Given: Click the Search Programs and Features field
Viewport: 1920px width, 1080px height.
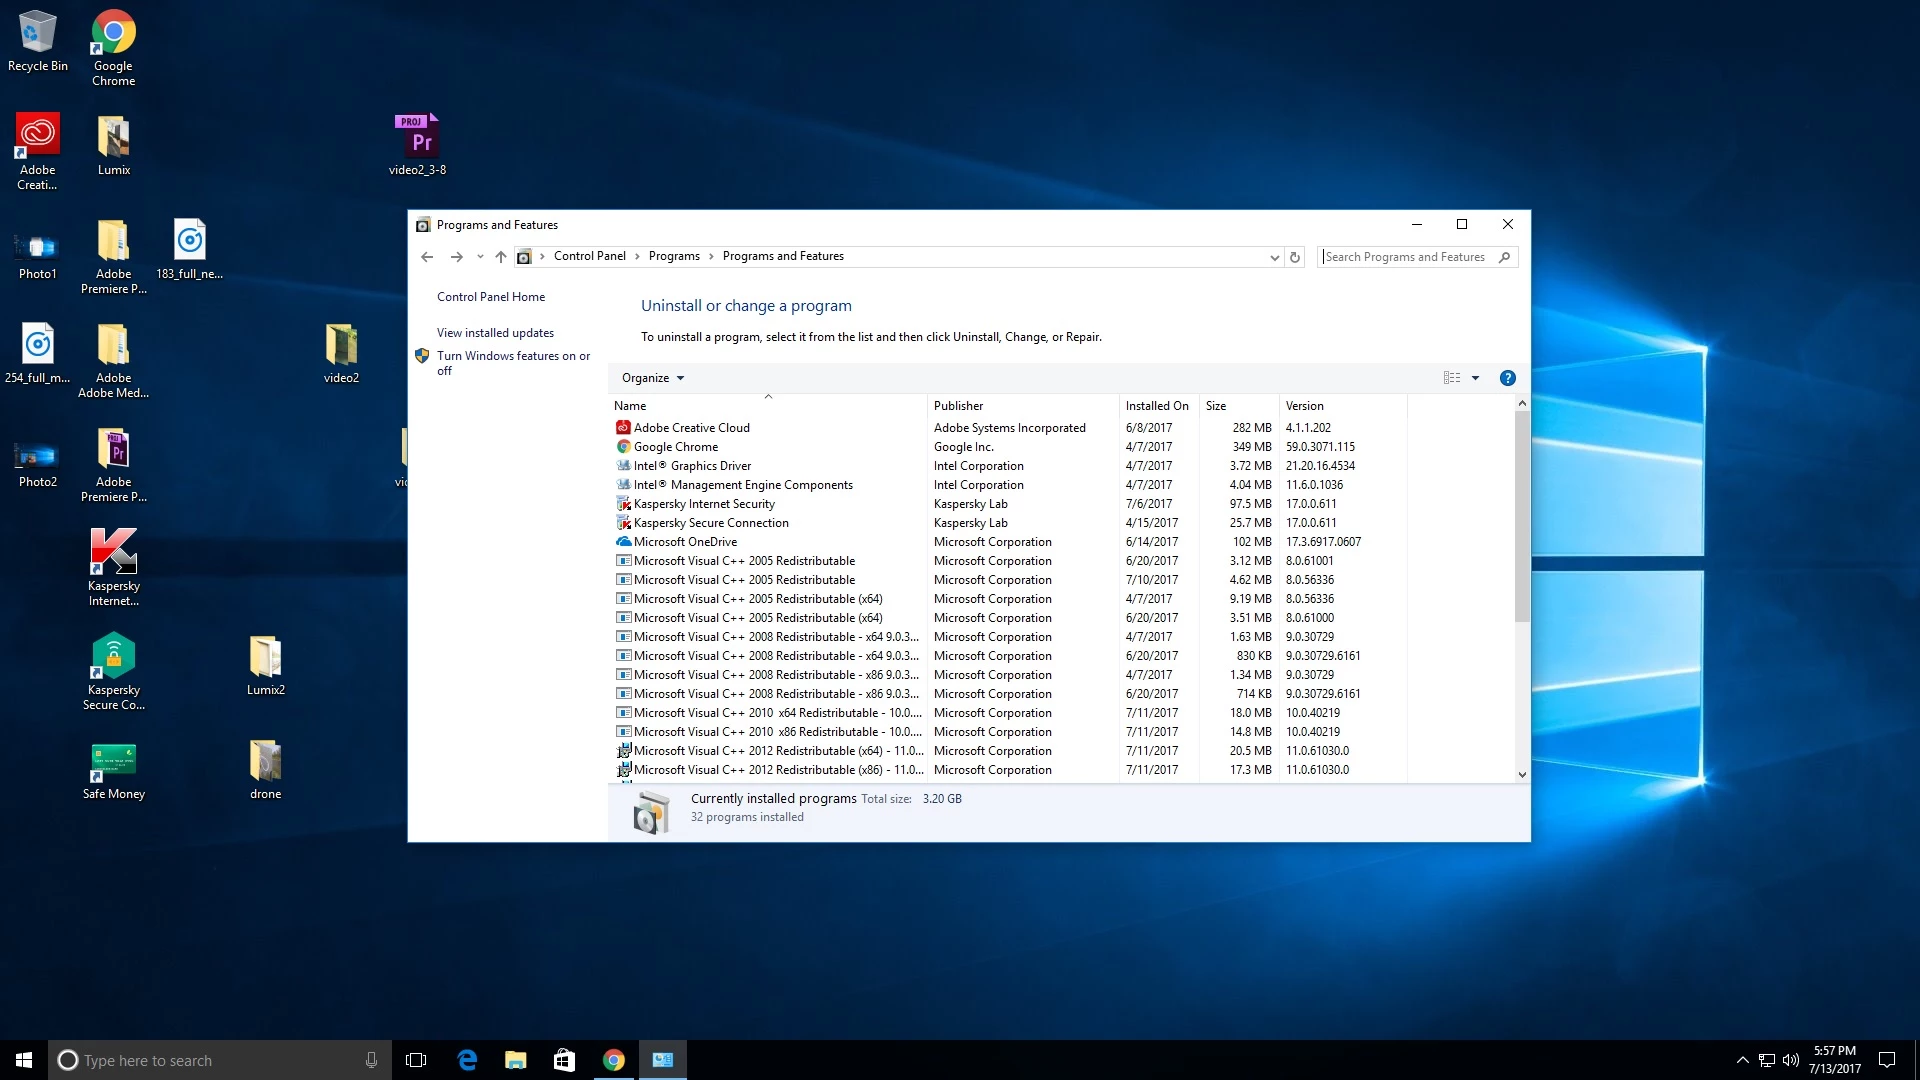Looking at the screenshot, I should (x=1405, y=257).
